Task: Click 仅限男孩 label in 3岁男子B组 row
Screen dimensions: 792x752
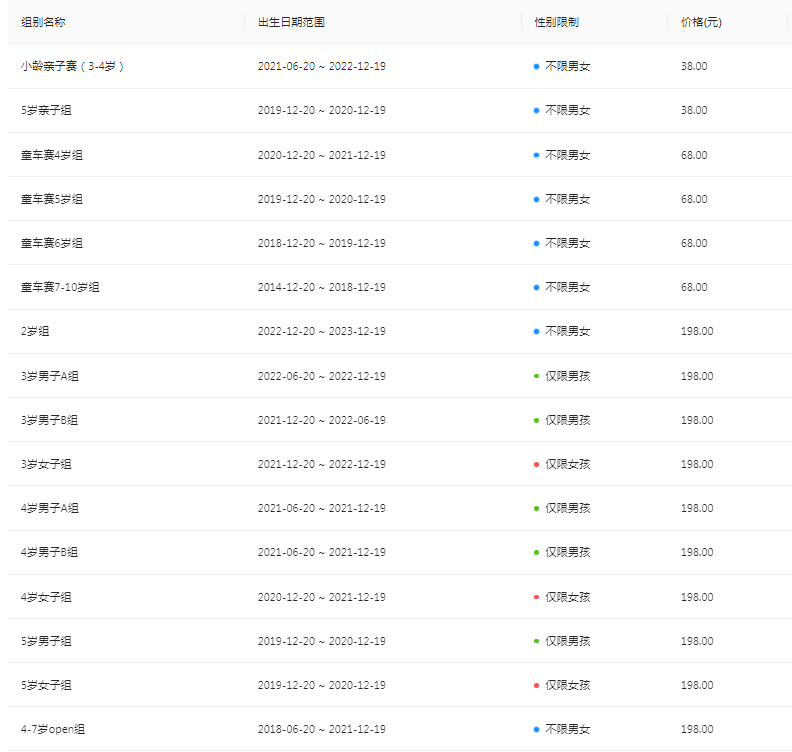Action: (567, 420)
